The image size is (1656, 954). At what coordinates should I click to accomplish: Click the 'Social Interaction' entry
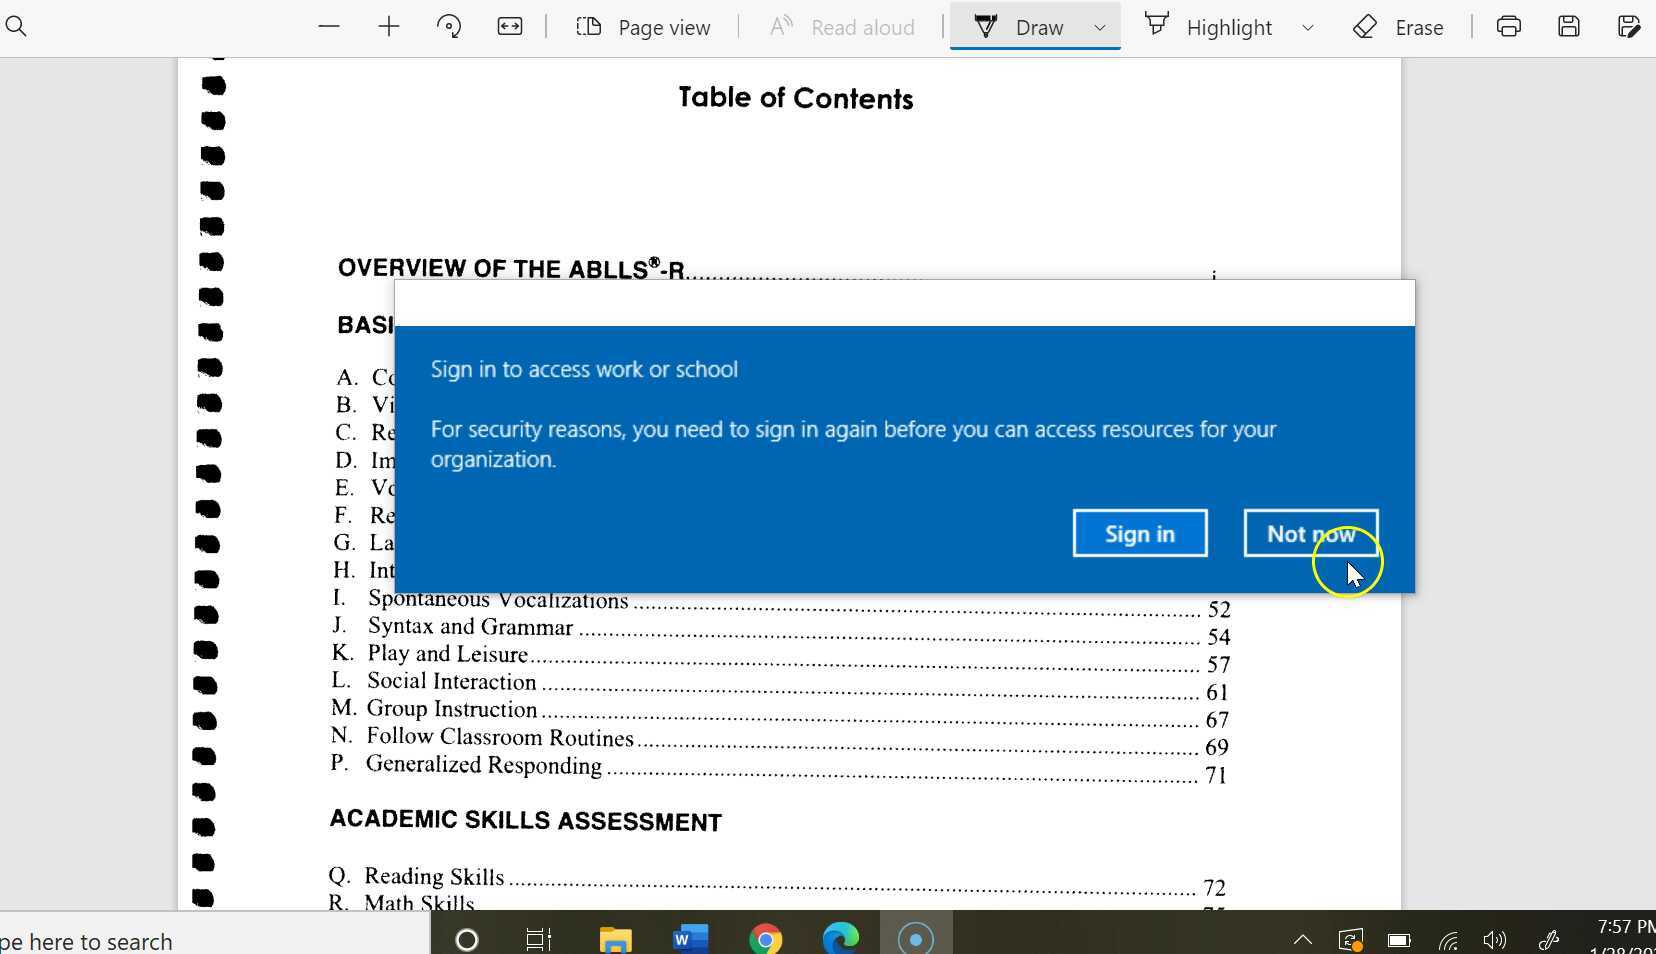(x=452, y=681)
